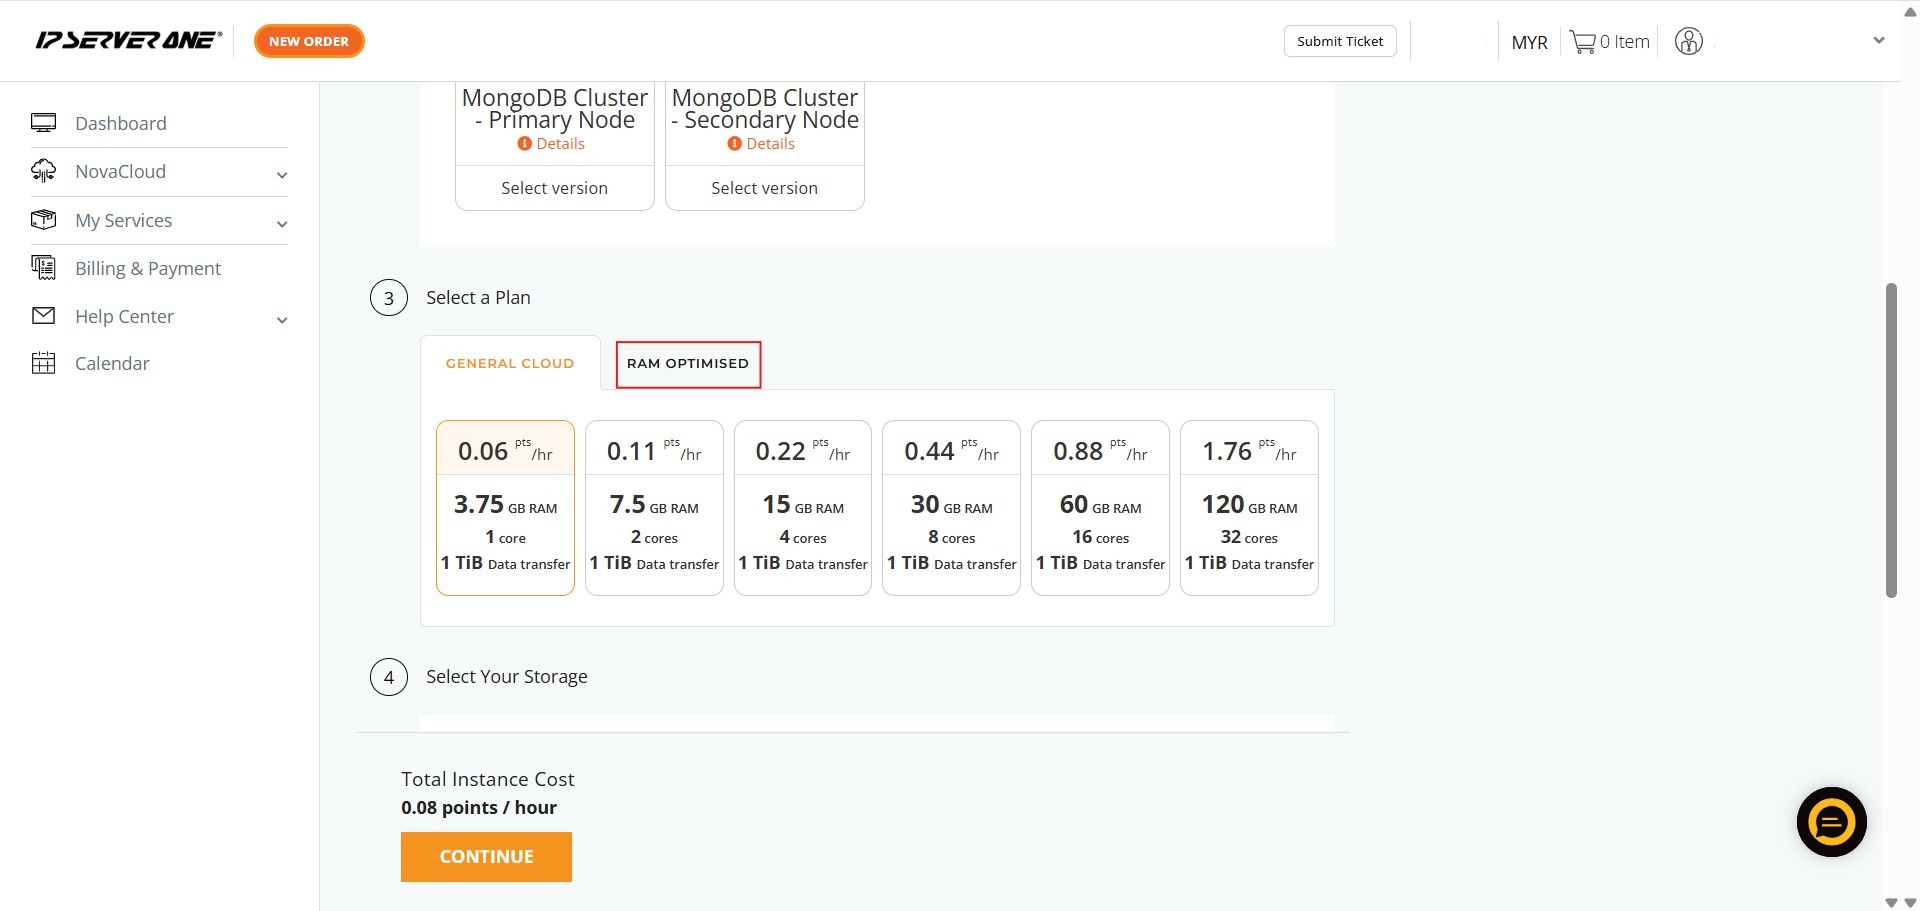Click the Help Center envelope icon
The image size is (1920, 911).
click(43, 316)
